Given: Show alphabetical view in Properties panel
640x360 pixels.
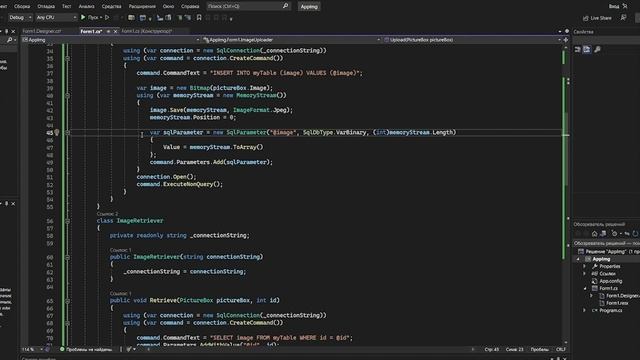Looking at the screenshot, I should pos(587,49).
